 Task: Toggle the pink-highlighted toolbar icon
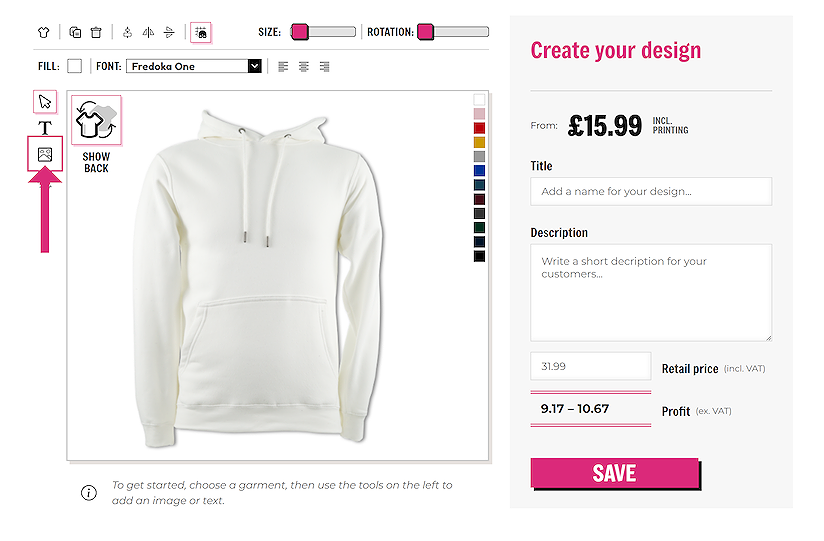coord(201,32)
